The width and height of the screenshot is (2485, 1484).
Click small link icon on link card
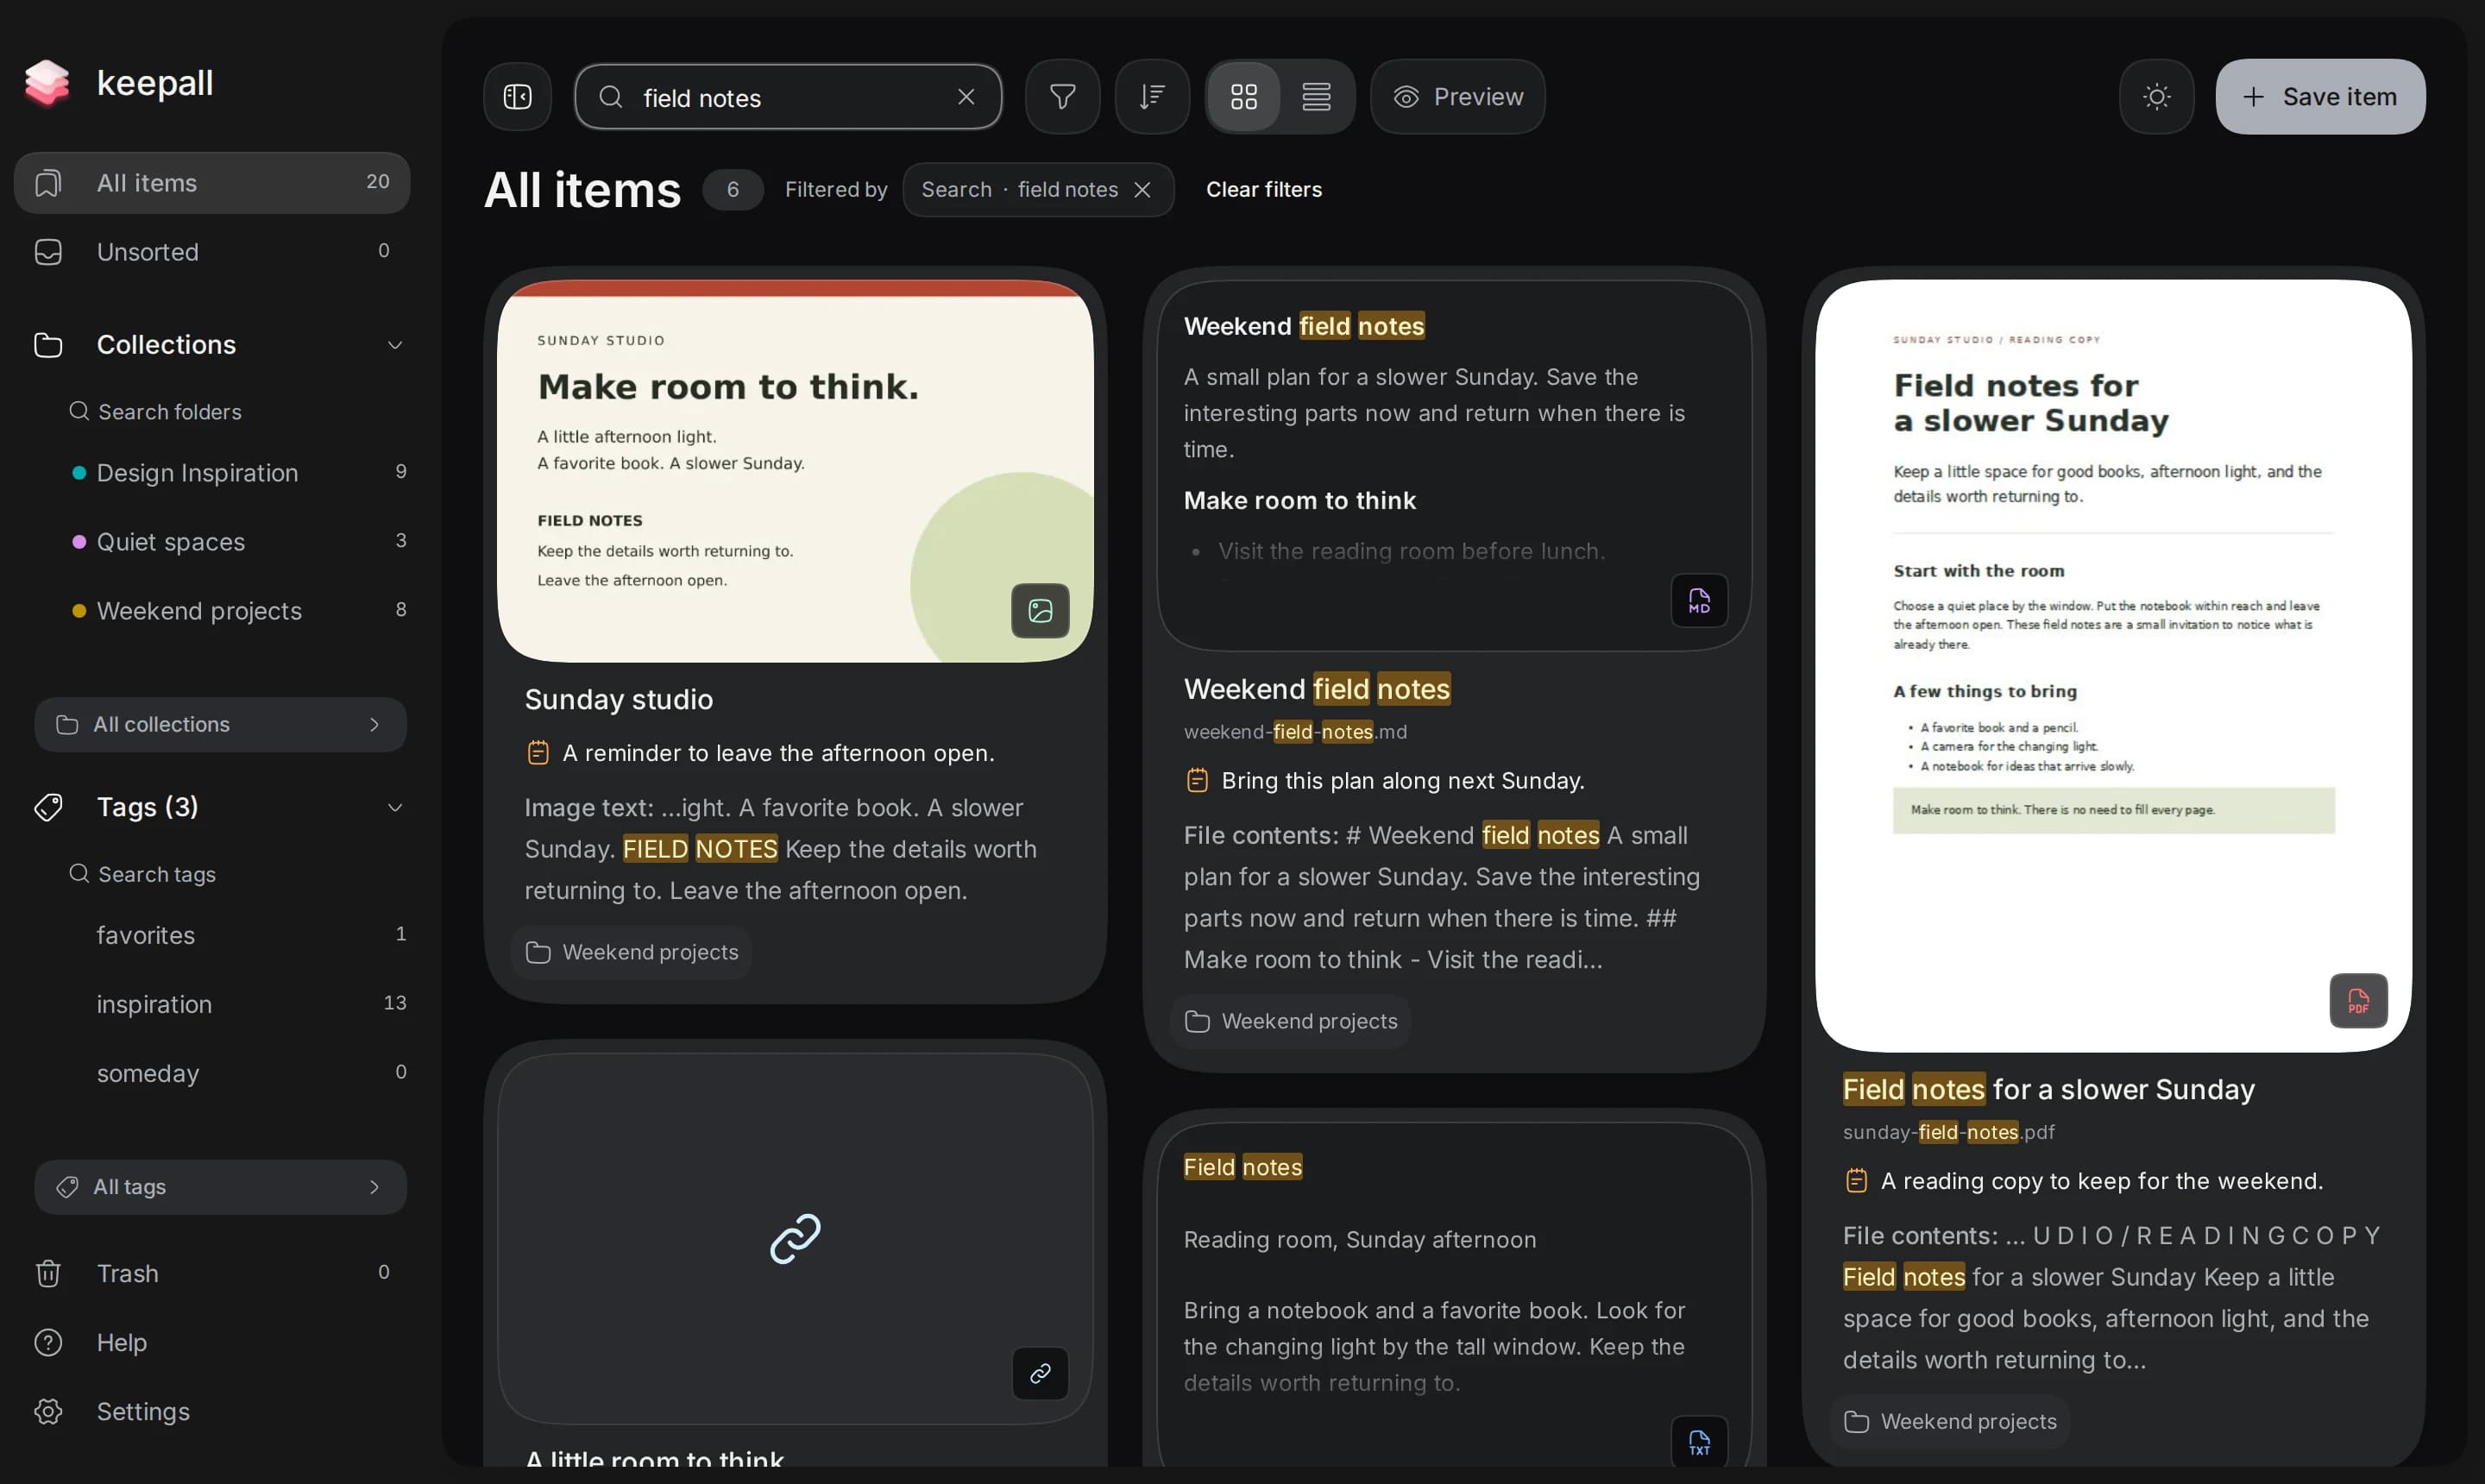coord(1040,1373)
